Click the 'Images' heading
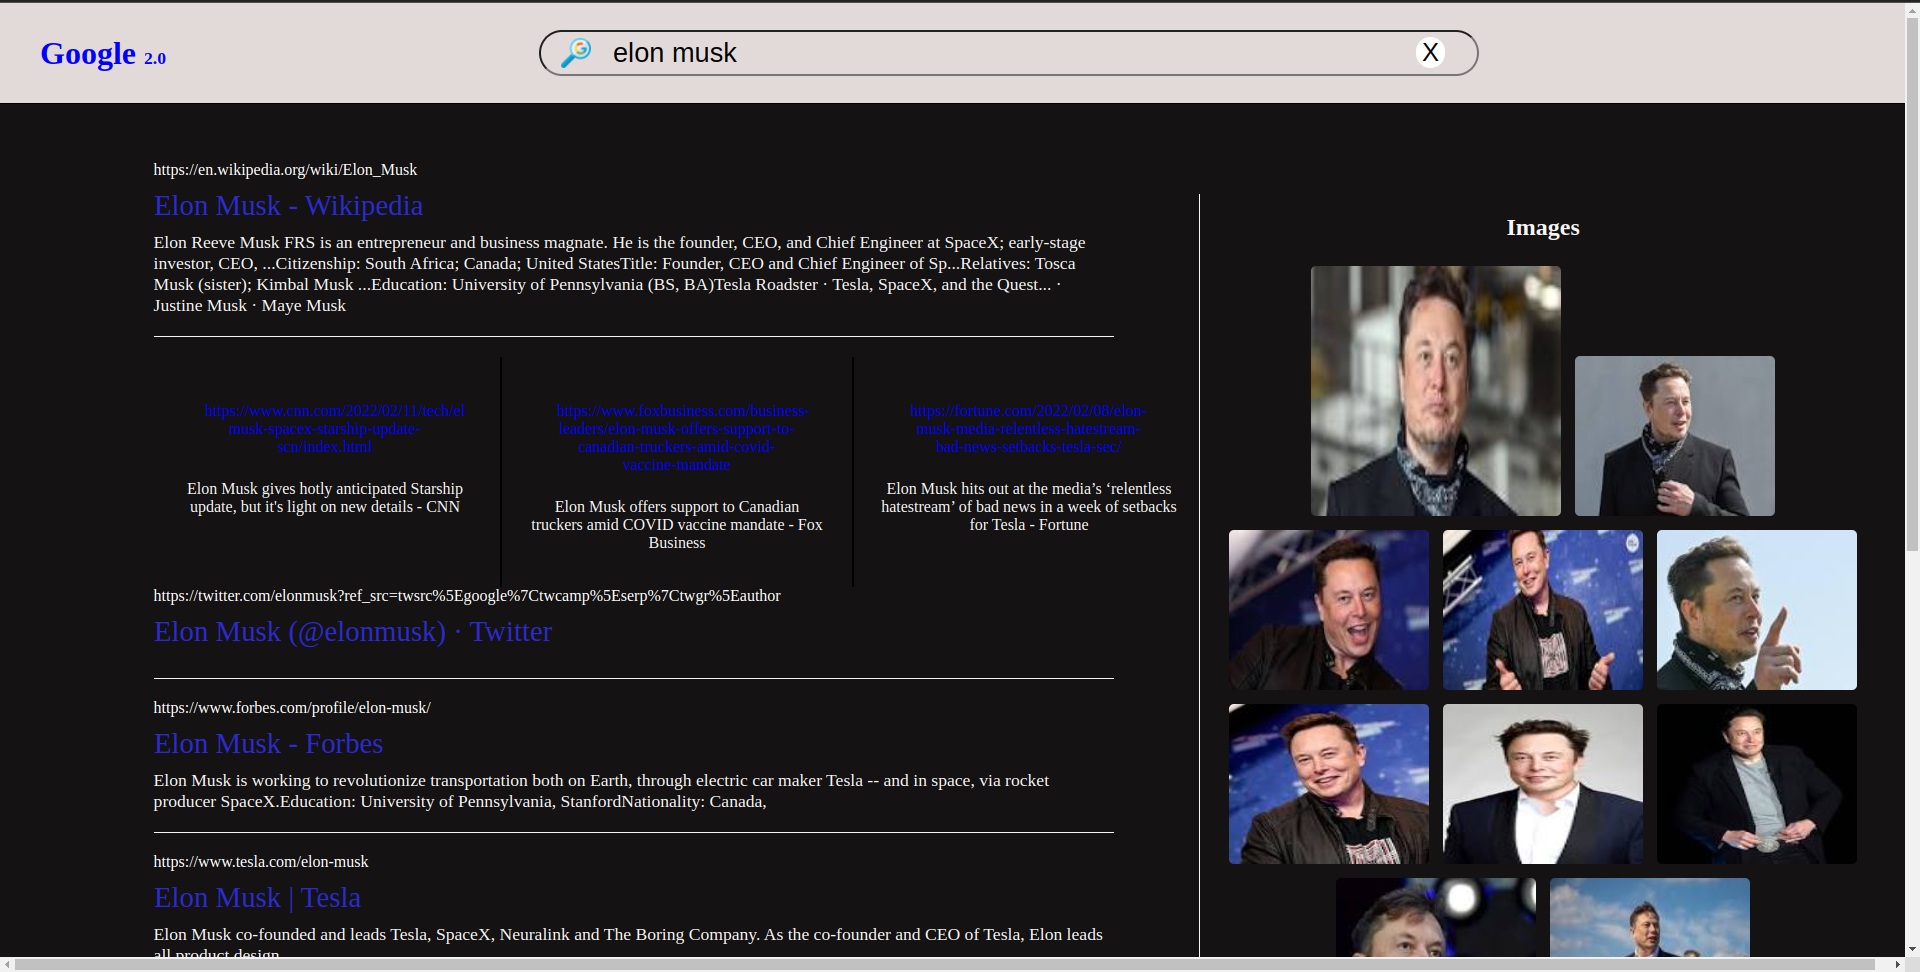The image size is (1920, 972). coord(1543,228)
